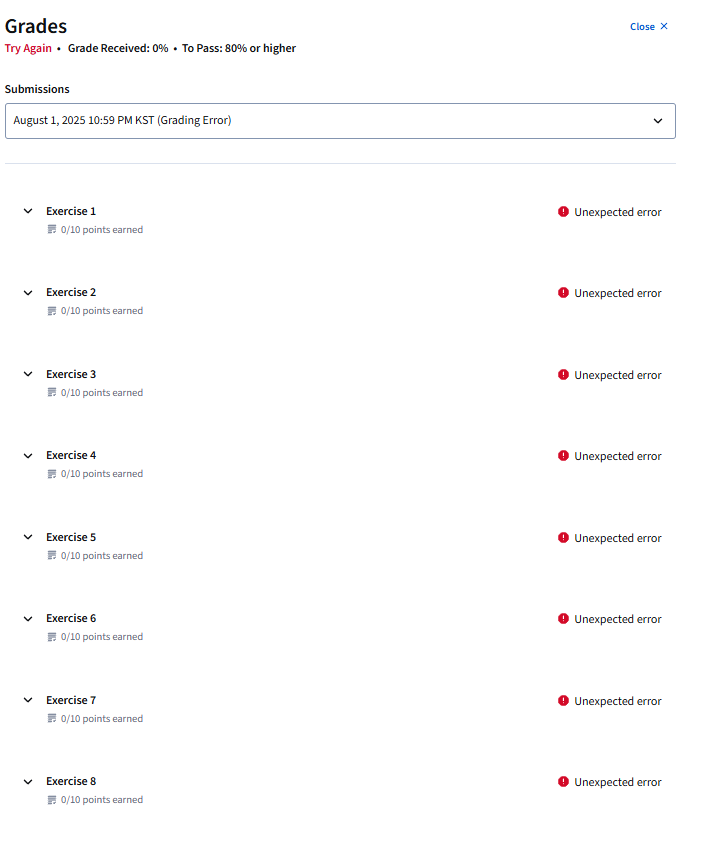Expand Exercise 8 using its chevron

coord(28,782)
